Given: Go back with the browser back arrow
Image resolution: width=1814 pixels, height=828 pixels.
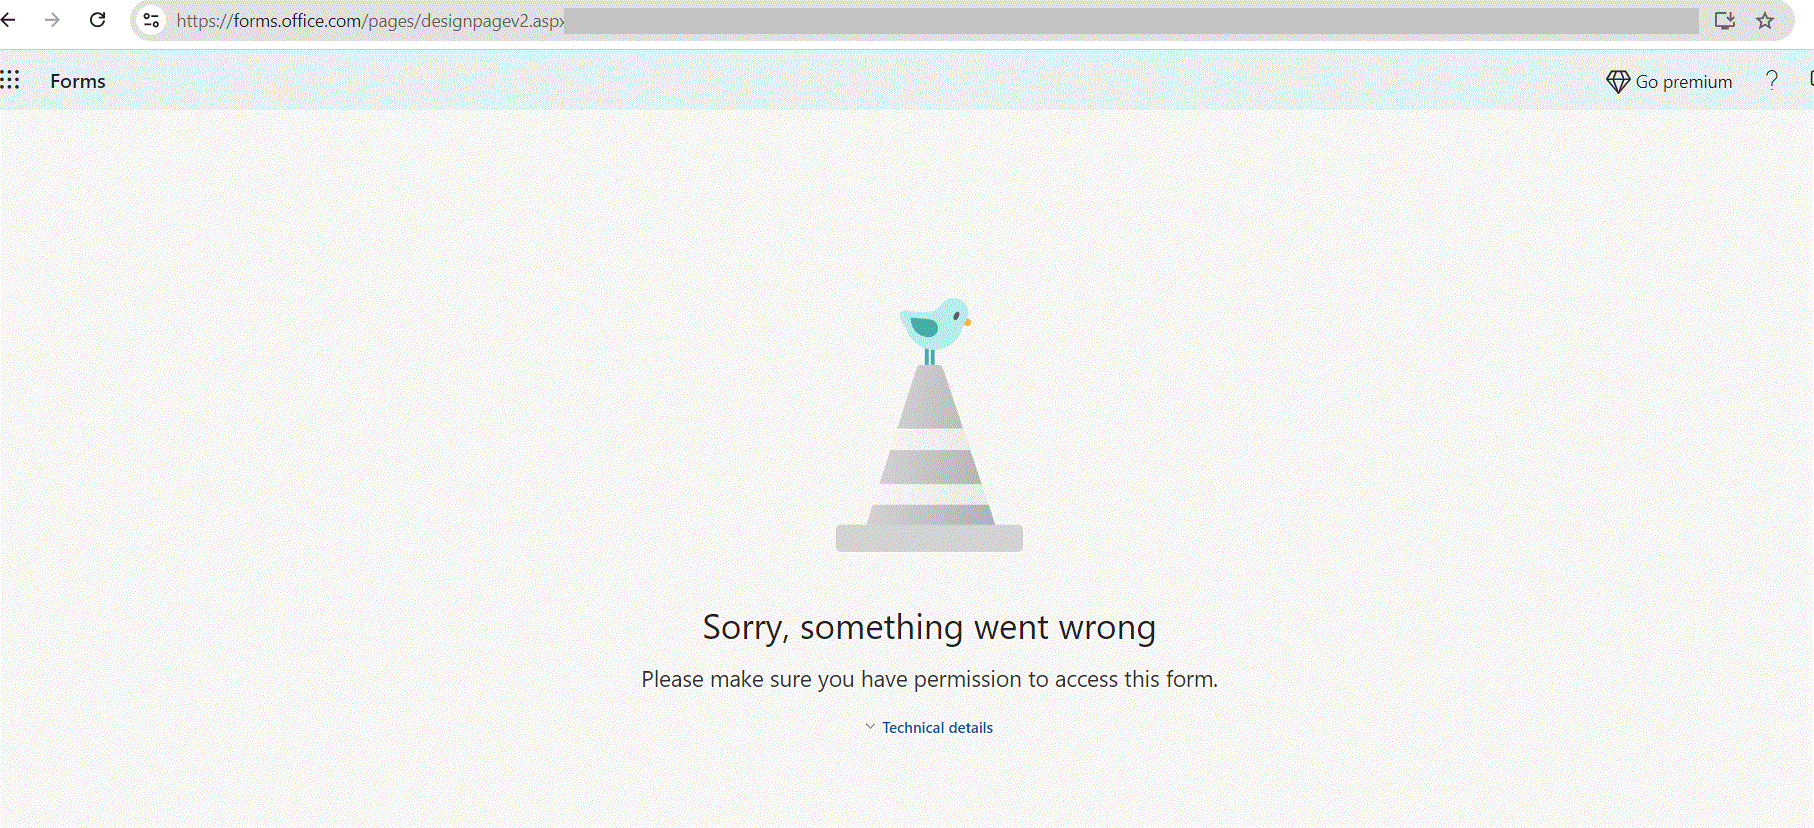Looking at the screenshot, I should click(8, 20).
